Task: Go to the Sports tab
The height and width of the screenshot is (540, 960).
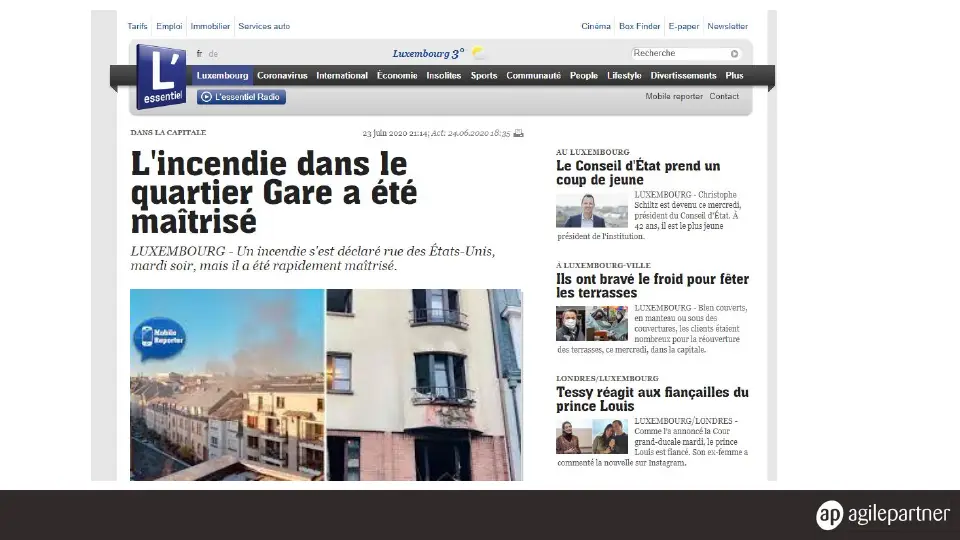Action: [484, 75]
